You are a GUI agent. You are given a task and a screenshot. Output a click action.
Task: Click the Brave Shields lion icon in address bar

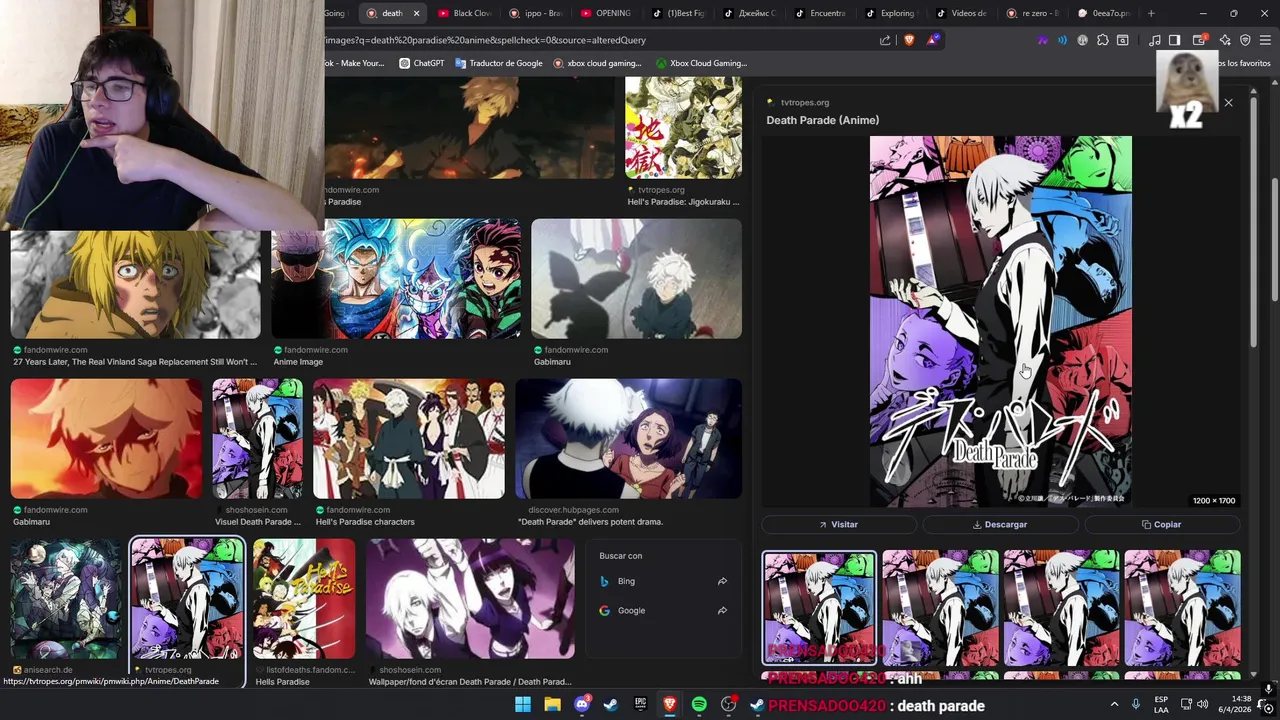click(909, 40)
